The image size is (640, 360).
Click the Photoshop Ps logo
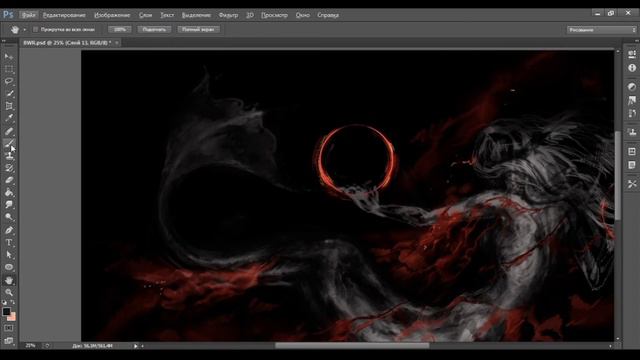tap(8, 15)
